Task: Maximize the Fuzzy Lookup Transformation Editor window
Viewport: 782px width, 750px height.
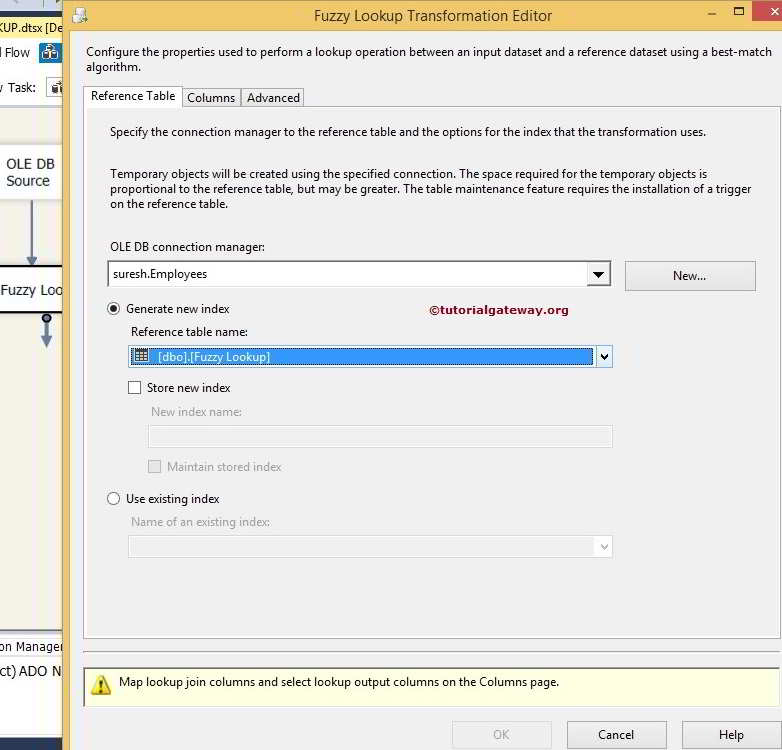Action: pos(739,11)
